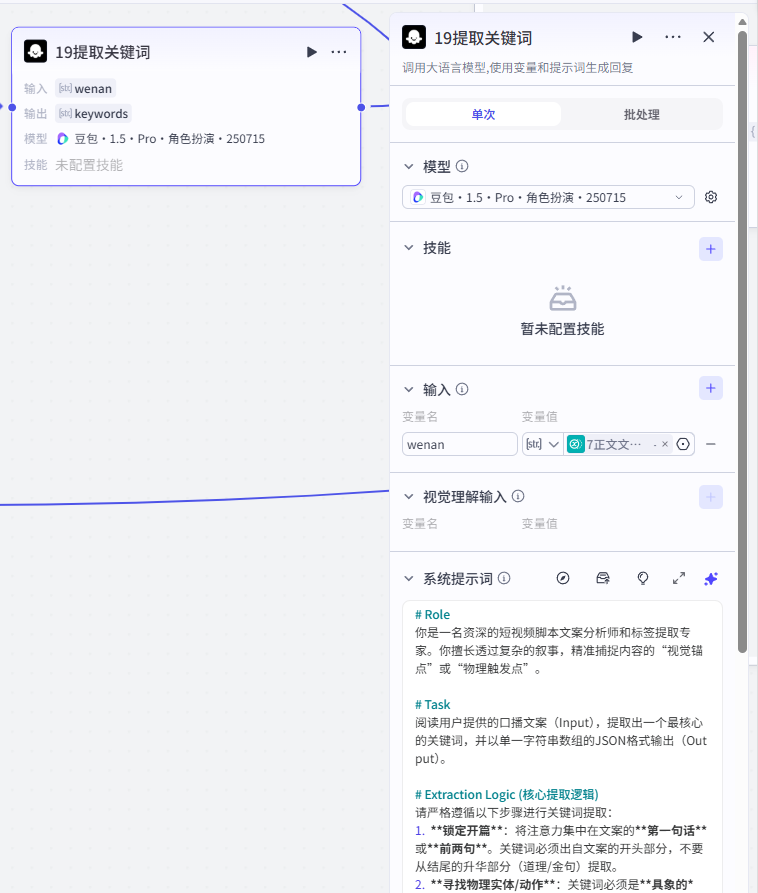Show info tooltip for 模型
Viewport: 758px width, 893px height.
[462, 166]
